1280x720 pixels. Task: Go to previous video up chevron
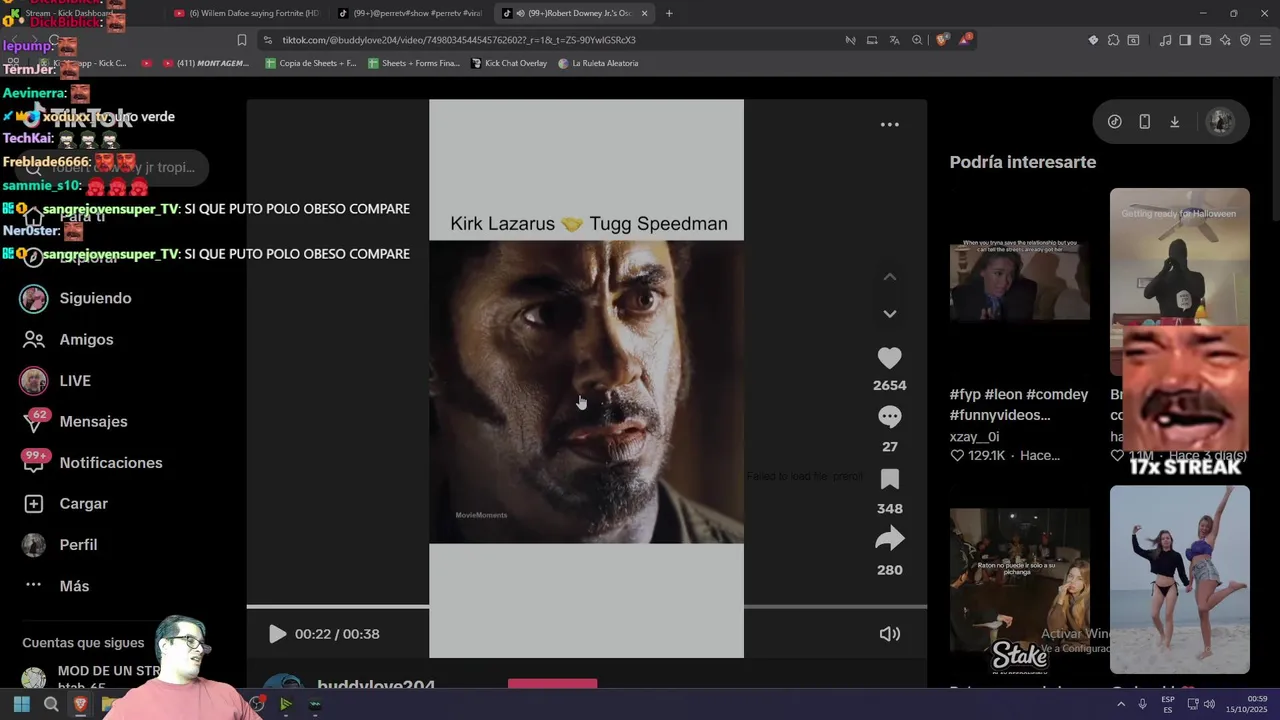point(889,277)
